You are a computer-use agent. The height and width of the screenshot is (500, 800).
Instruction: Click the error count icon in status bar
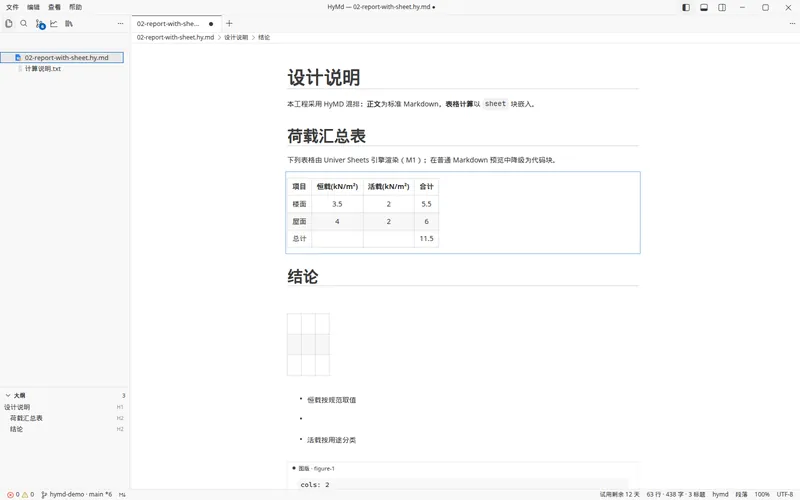pos(10,494)
